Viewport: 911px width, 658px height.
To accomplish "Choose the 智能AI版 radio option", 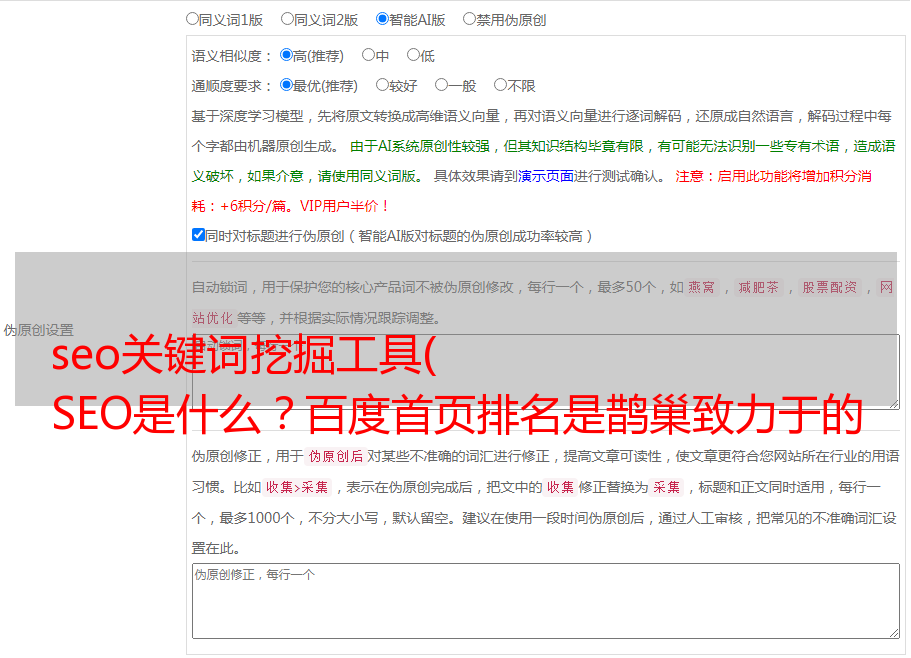I will pos(382,19).
